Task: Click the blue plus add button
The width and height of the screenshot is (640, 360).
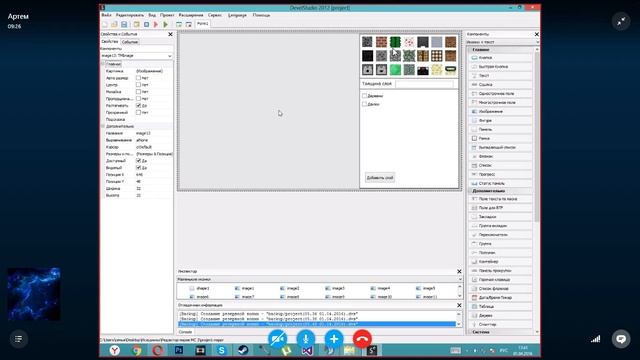Action: [x=334, y=339]
